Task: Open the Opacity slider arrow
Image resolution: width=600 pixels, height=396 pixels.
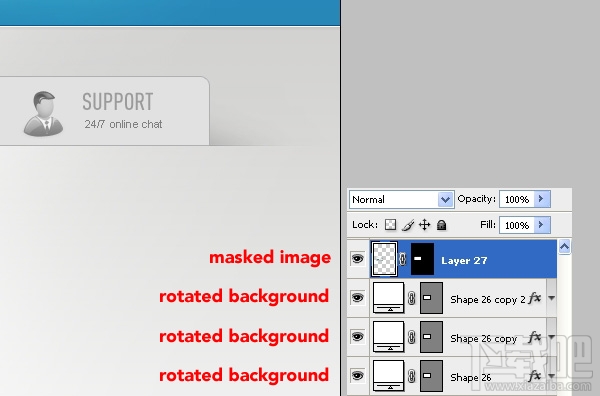Action: tap(541, 199)
